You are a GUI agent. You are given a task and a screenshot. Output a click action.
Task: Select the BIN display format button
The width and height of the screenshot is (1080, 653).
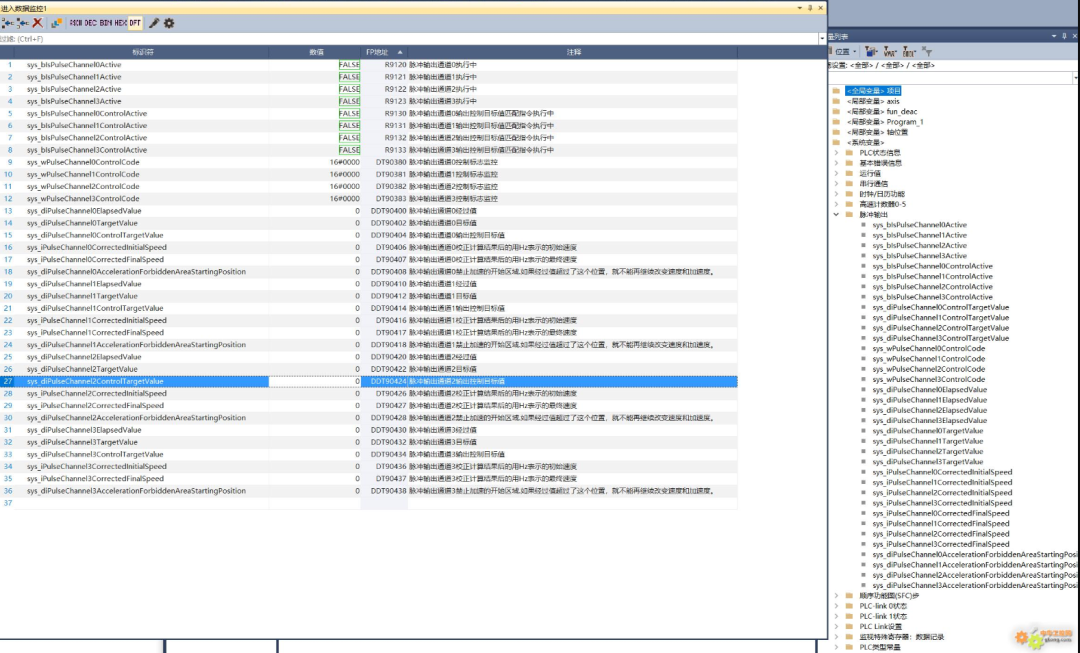coord(105,23)
